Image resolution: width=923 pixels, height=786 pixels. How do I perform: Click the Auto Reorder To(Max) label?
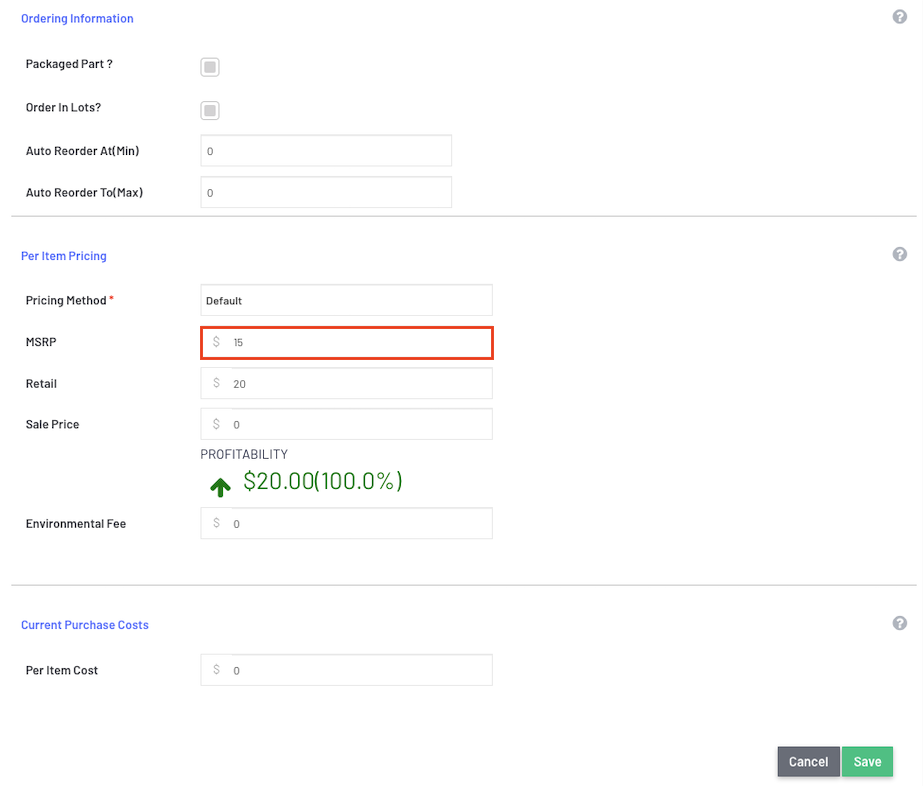[x=84, y=193]
